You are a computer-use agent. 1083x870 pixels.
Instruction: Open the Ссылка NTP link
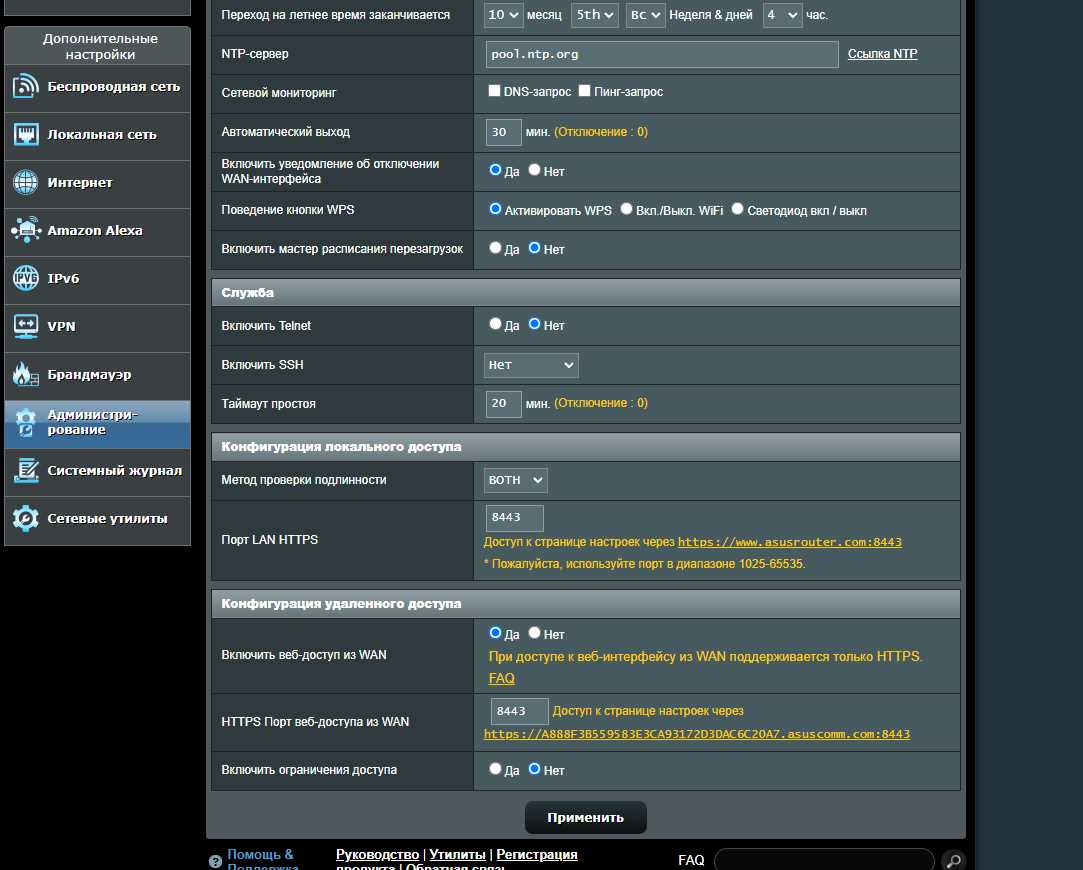882,54
